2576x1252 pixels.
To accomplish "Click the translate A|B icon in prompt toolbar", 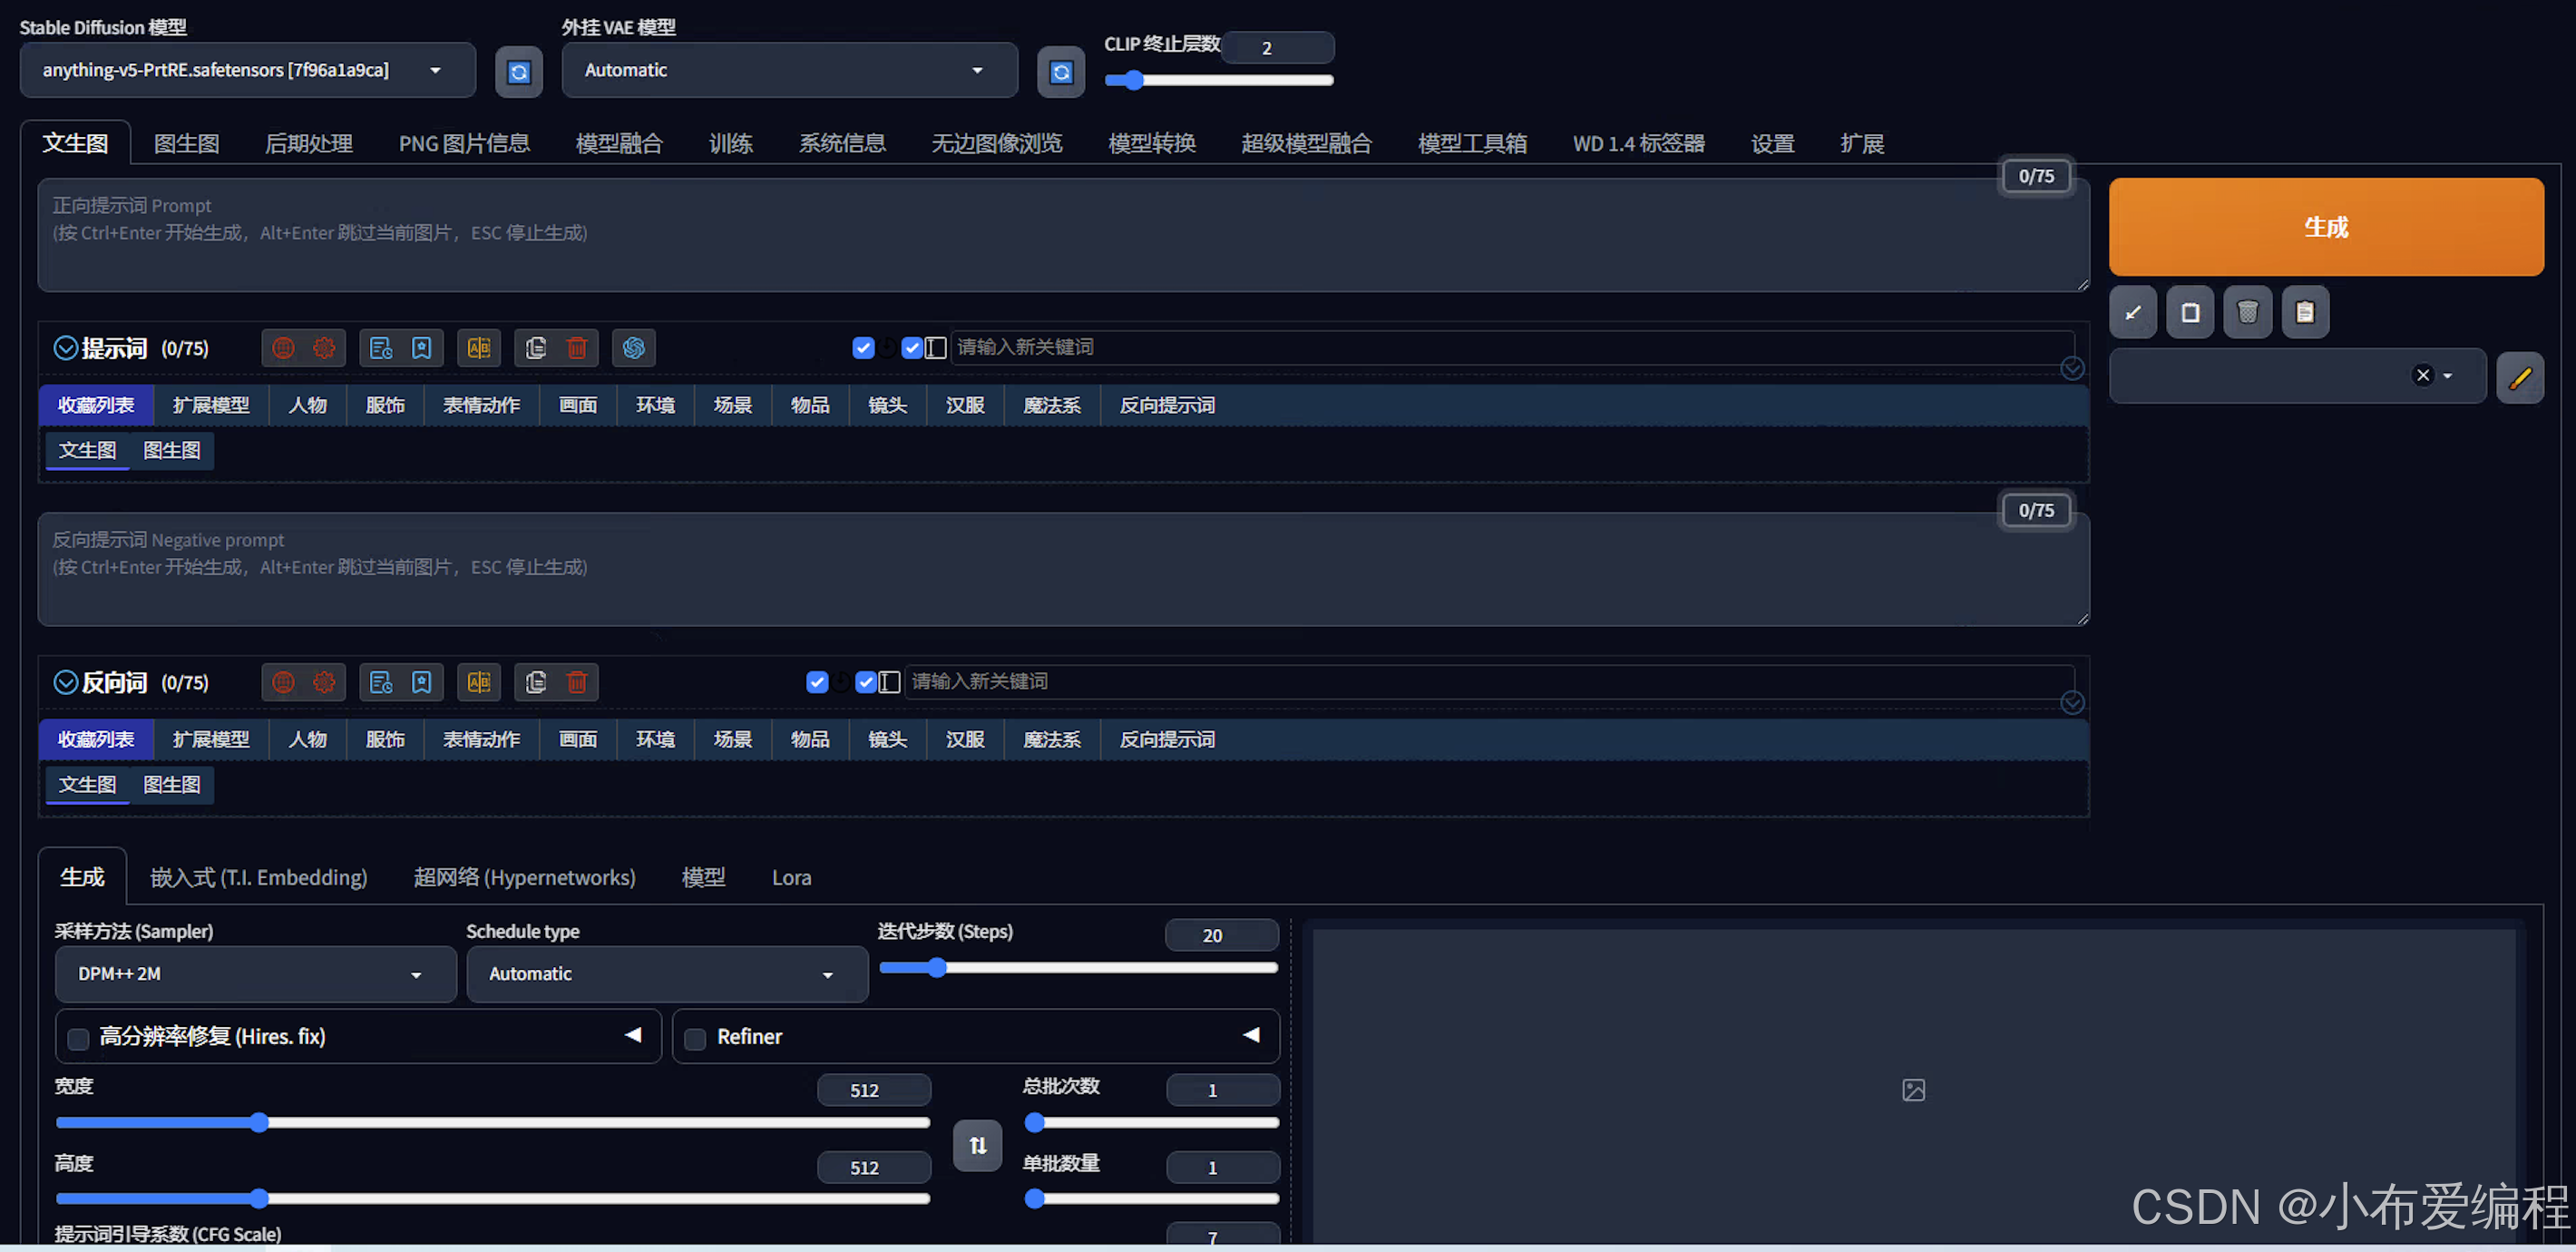I will click(x=479, y=348).
